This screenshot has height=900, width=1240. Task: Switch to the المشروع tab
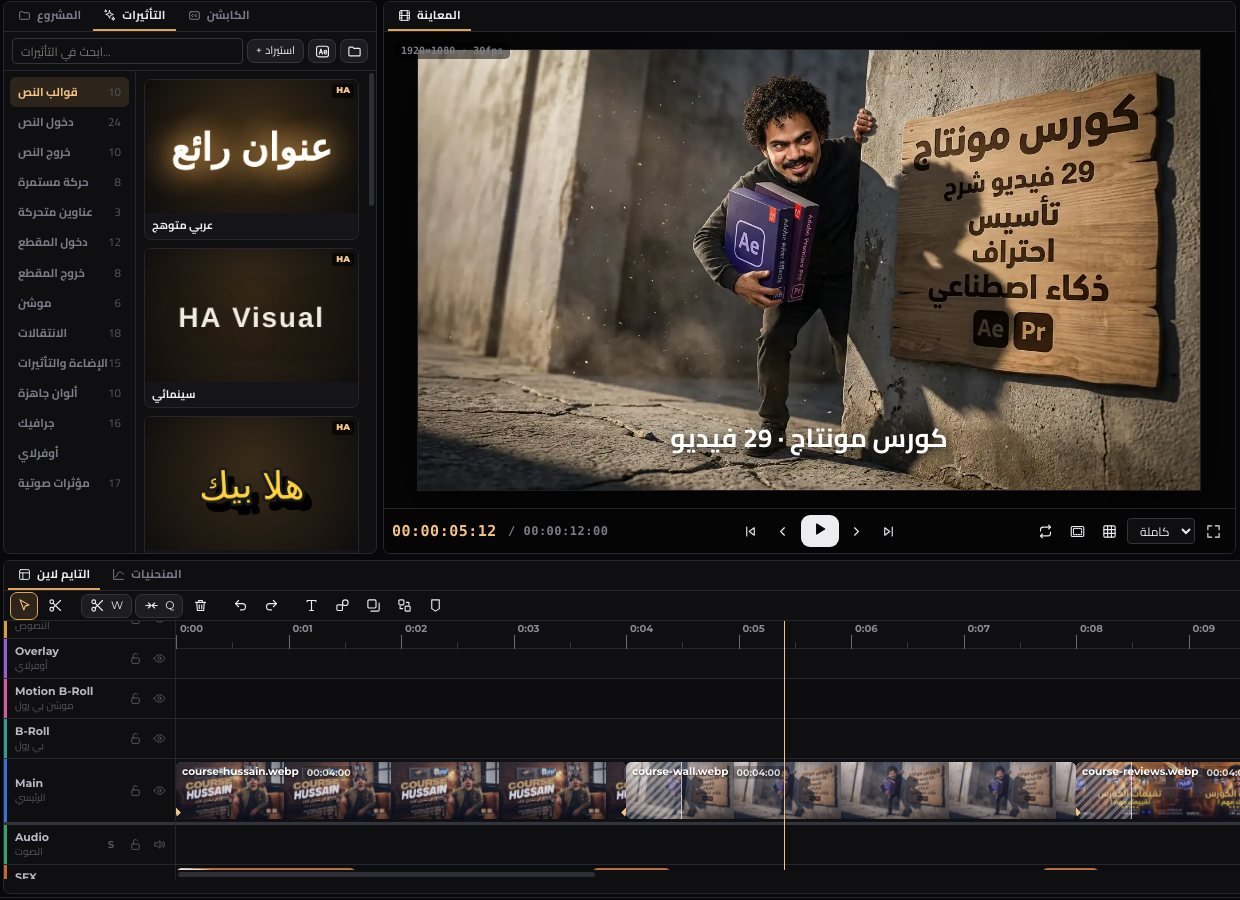click(50, 15)
